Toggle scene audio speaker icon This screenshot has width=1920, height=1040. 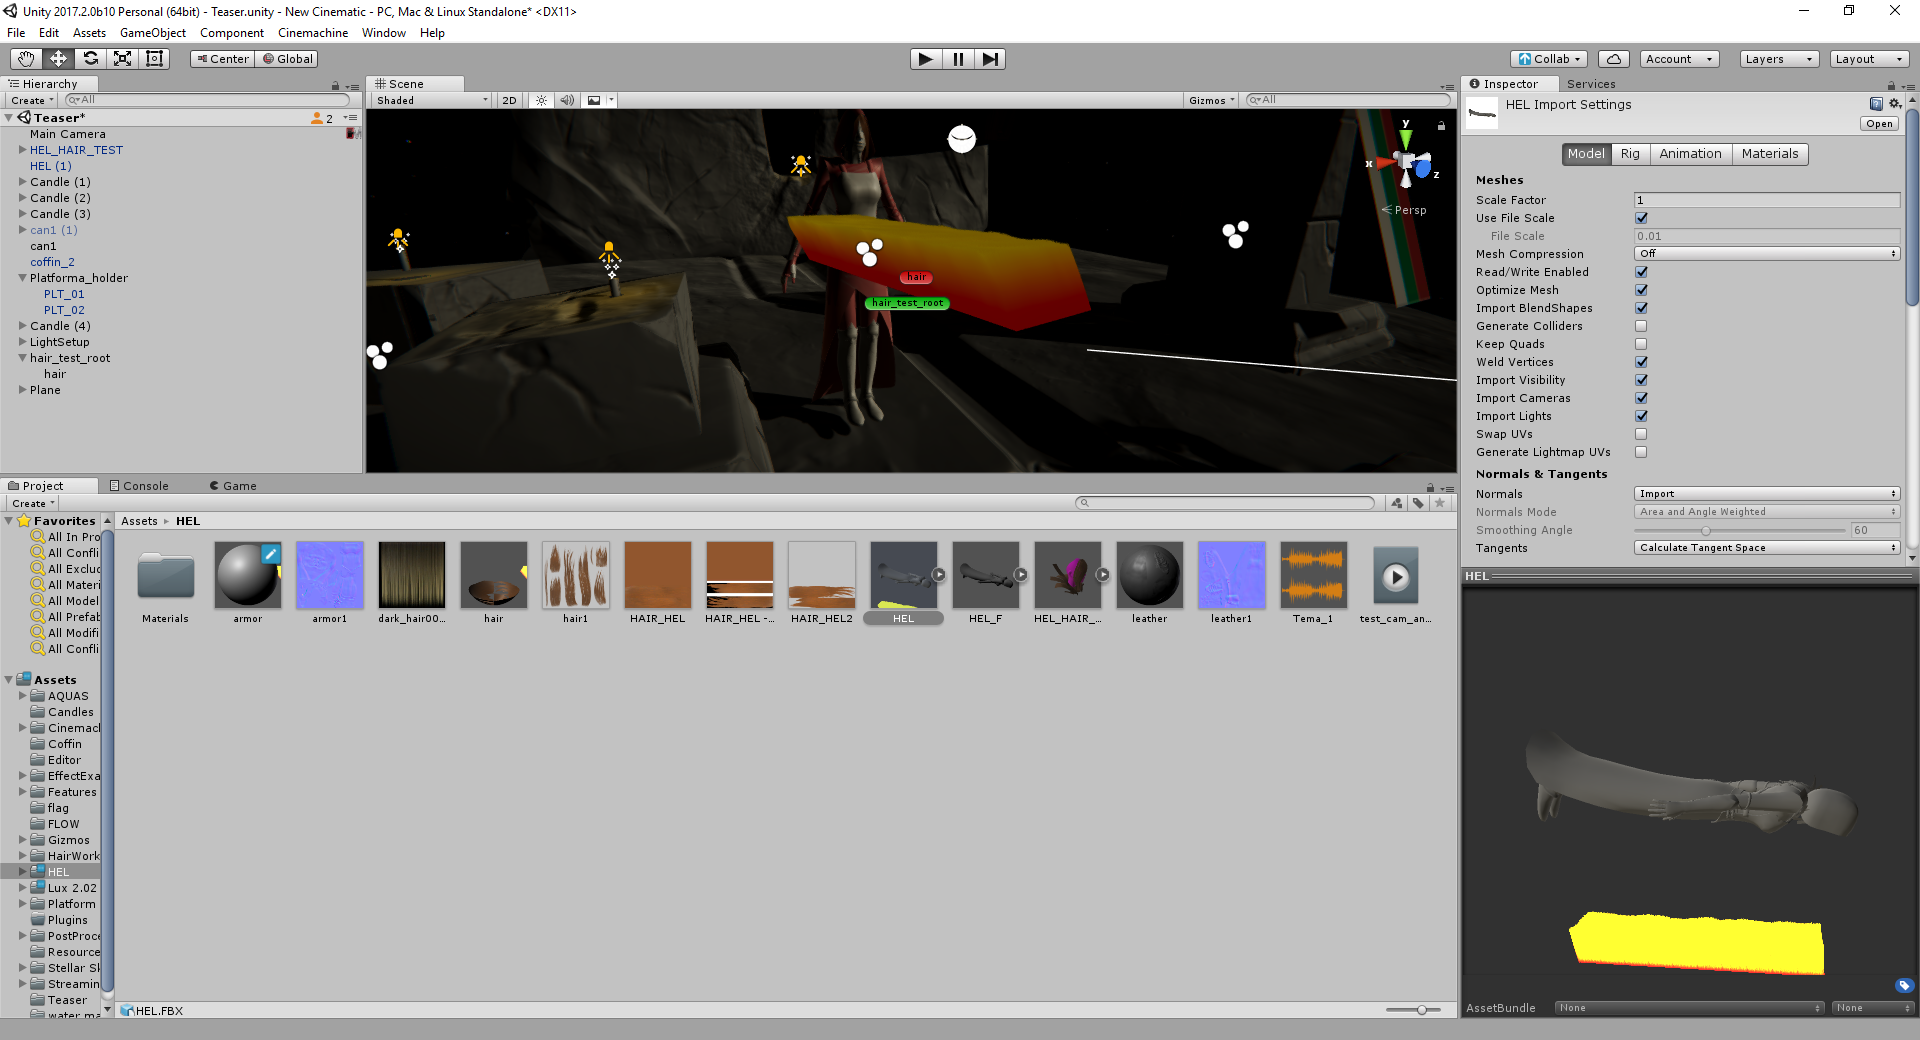coord(567,100)
